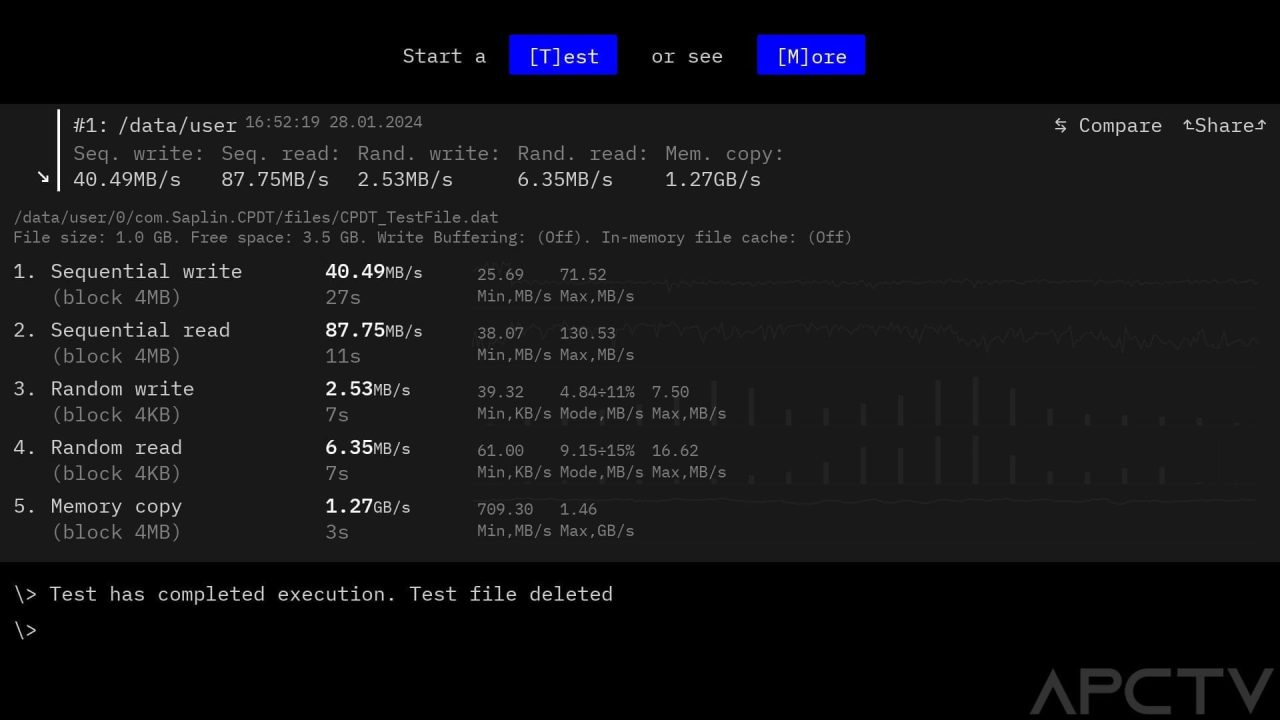Select the #1: /data/user result header
1280x720 pixels.
pos(155,125)
